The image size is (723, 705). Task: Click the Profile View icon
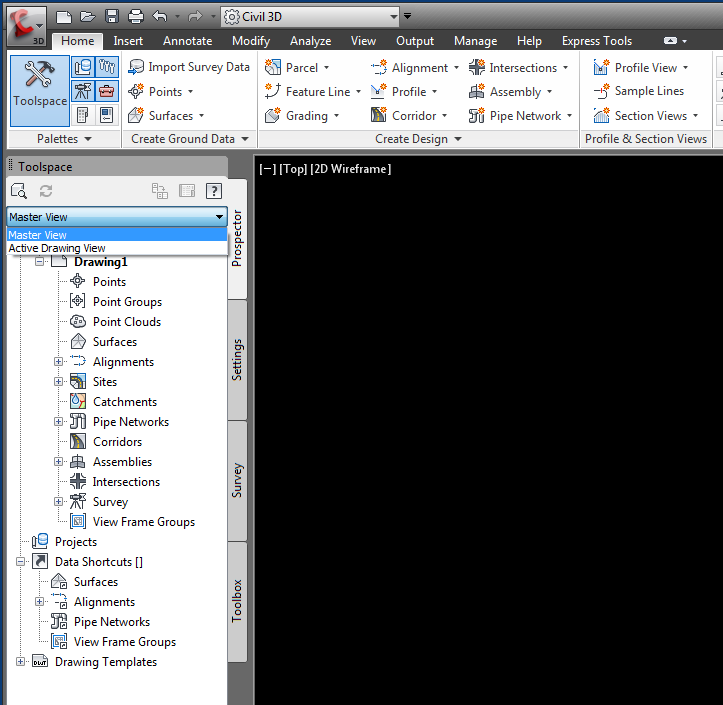tap(601, 67)
